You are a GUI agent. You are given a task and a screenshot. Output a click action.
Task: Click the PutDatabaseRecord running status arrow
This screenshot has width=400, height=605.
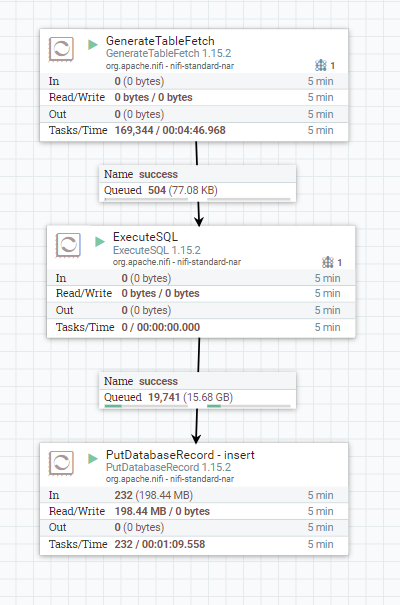pos(93,458)
